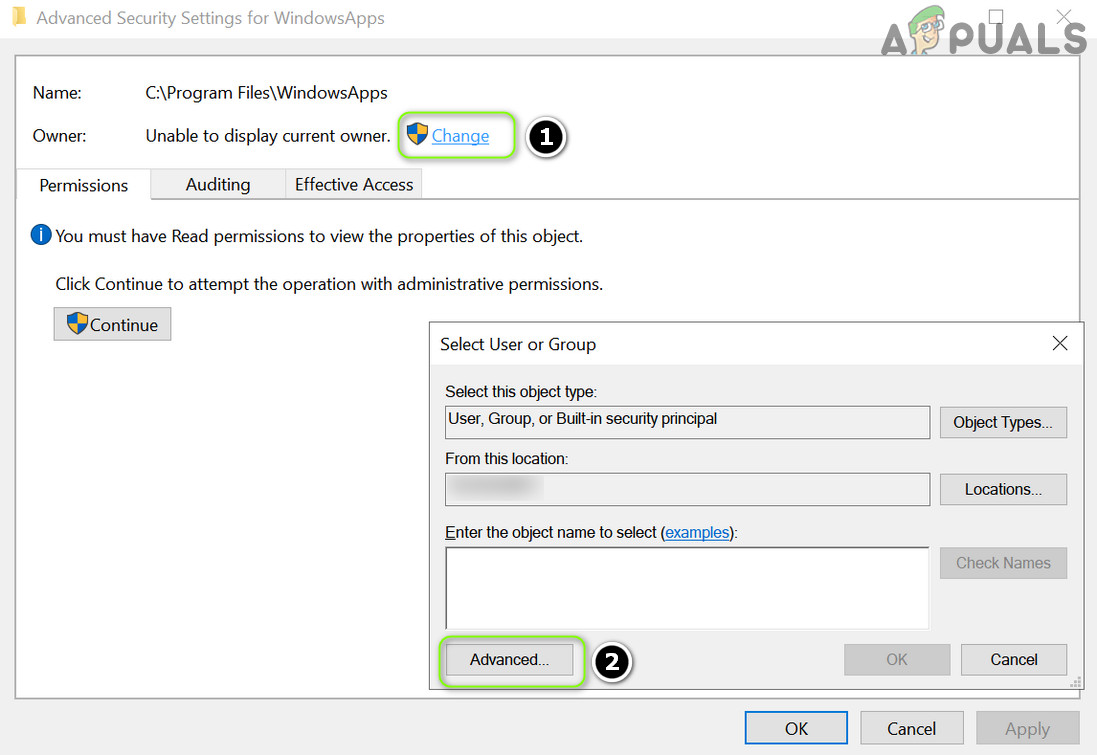This screenshot has width=1097, height=755.
Task: Click the Locations button
Action: click(x=1003, y=489)
